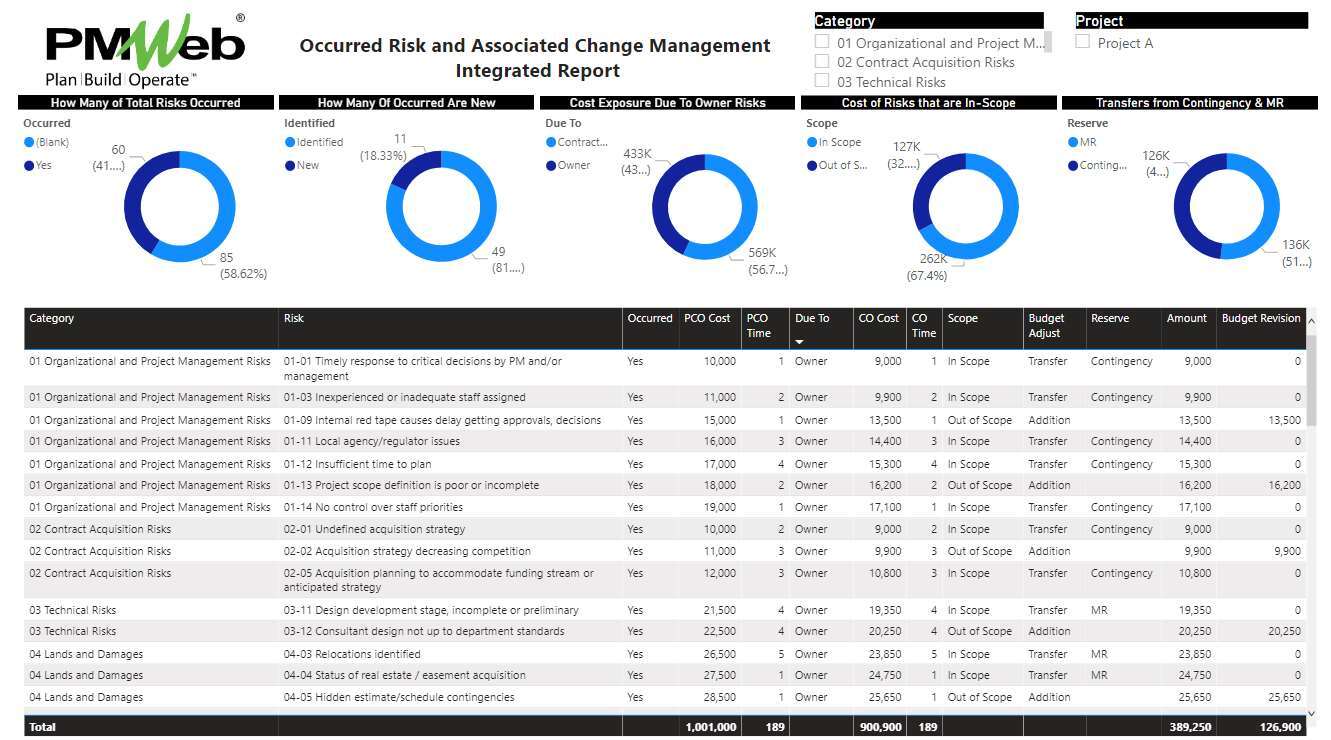Screen dimensions: 1331x740
Task: Select the MR legend dot under Reserve
Action: (x=1073, y=143)
